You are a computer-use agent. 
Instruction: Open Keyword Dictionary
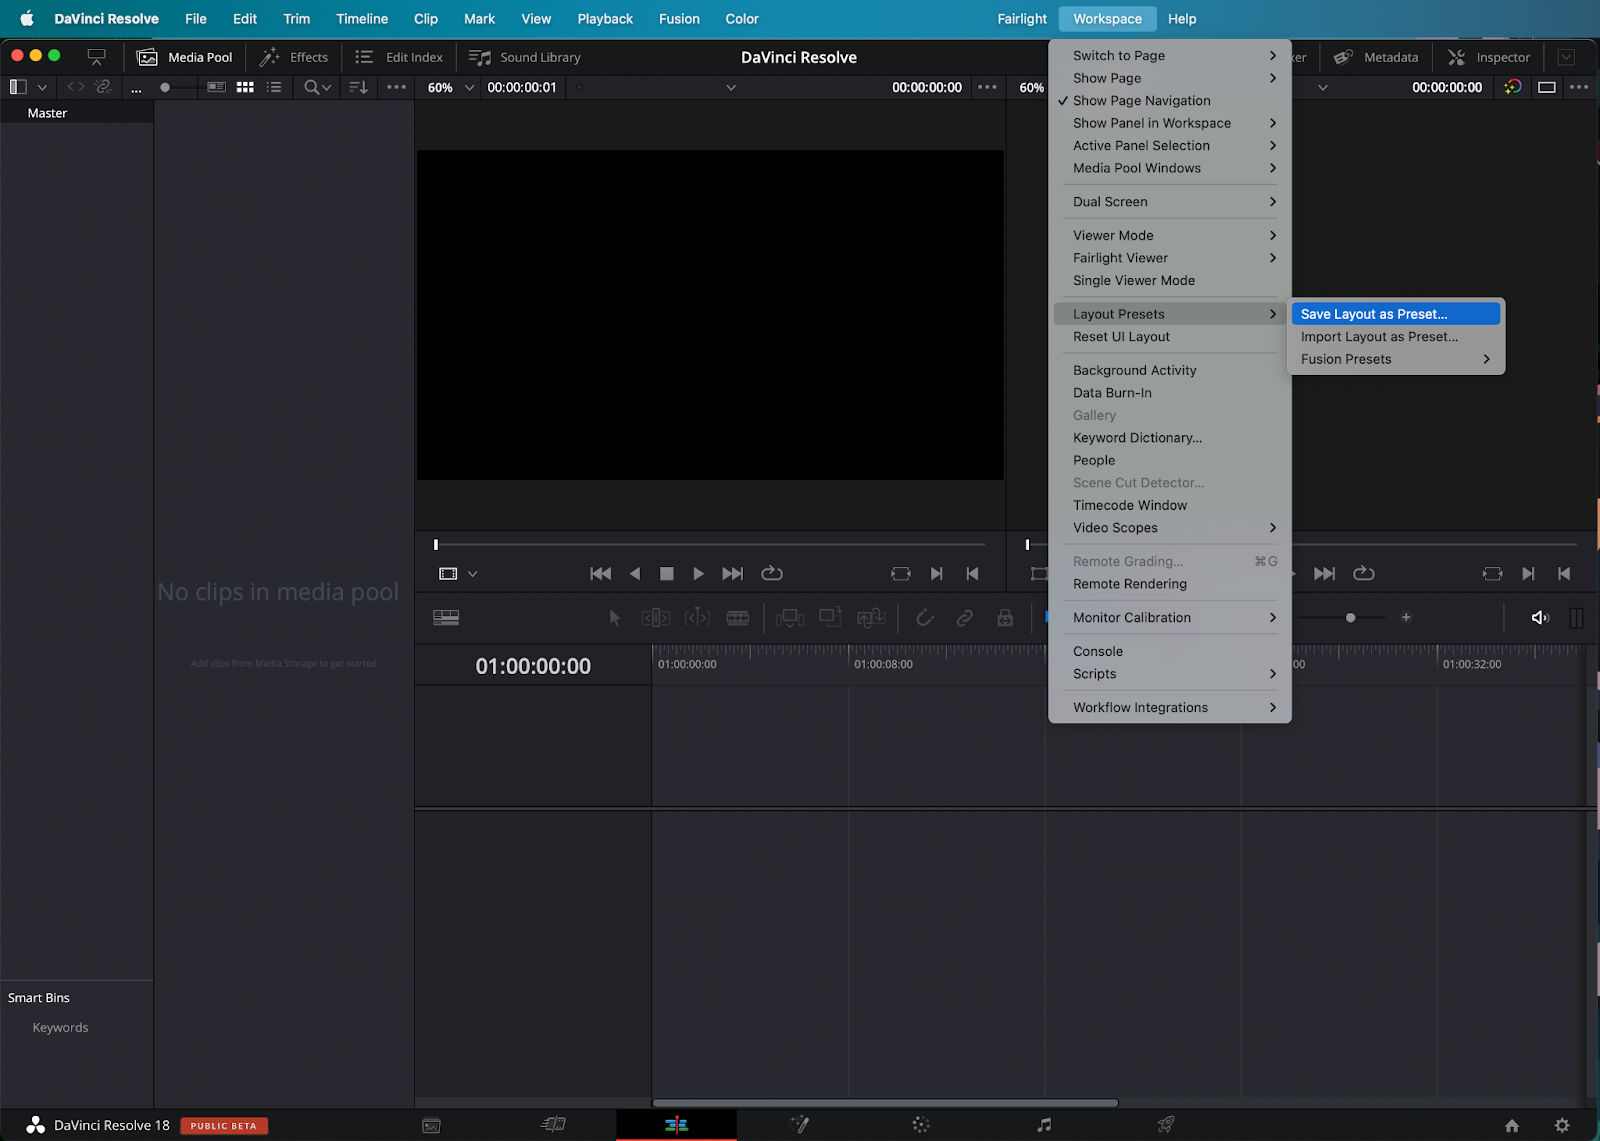(1136, 437)
